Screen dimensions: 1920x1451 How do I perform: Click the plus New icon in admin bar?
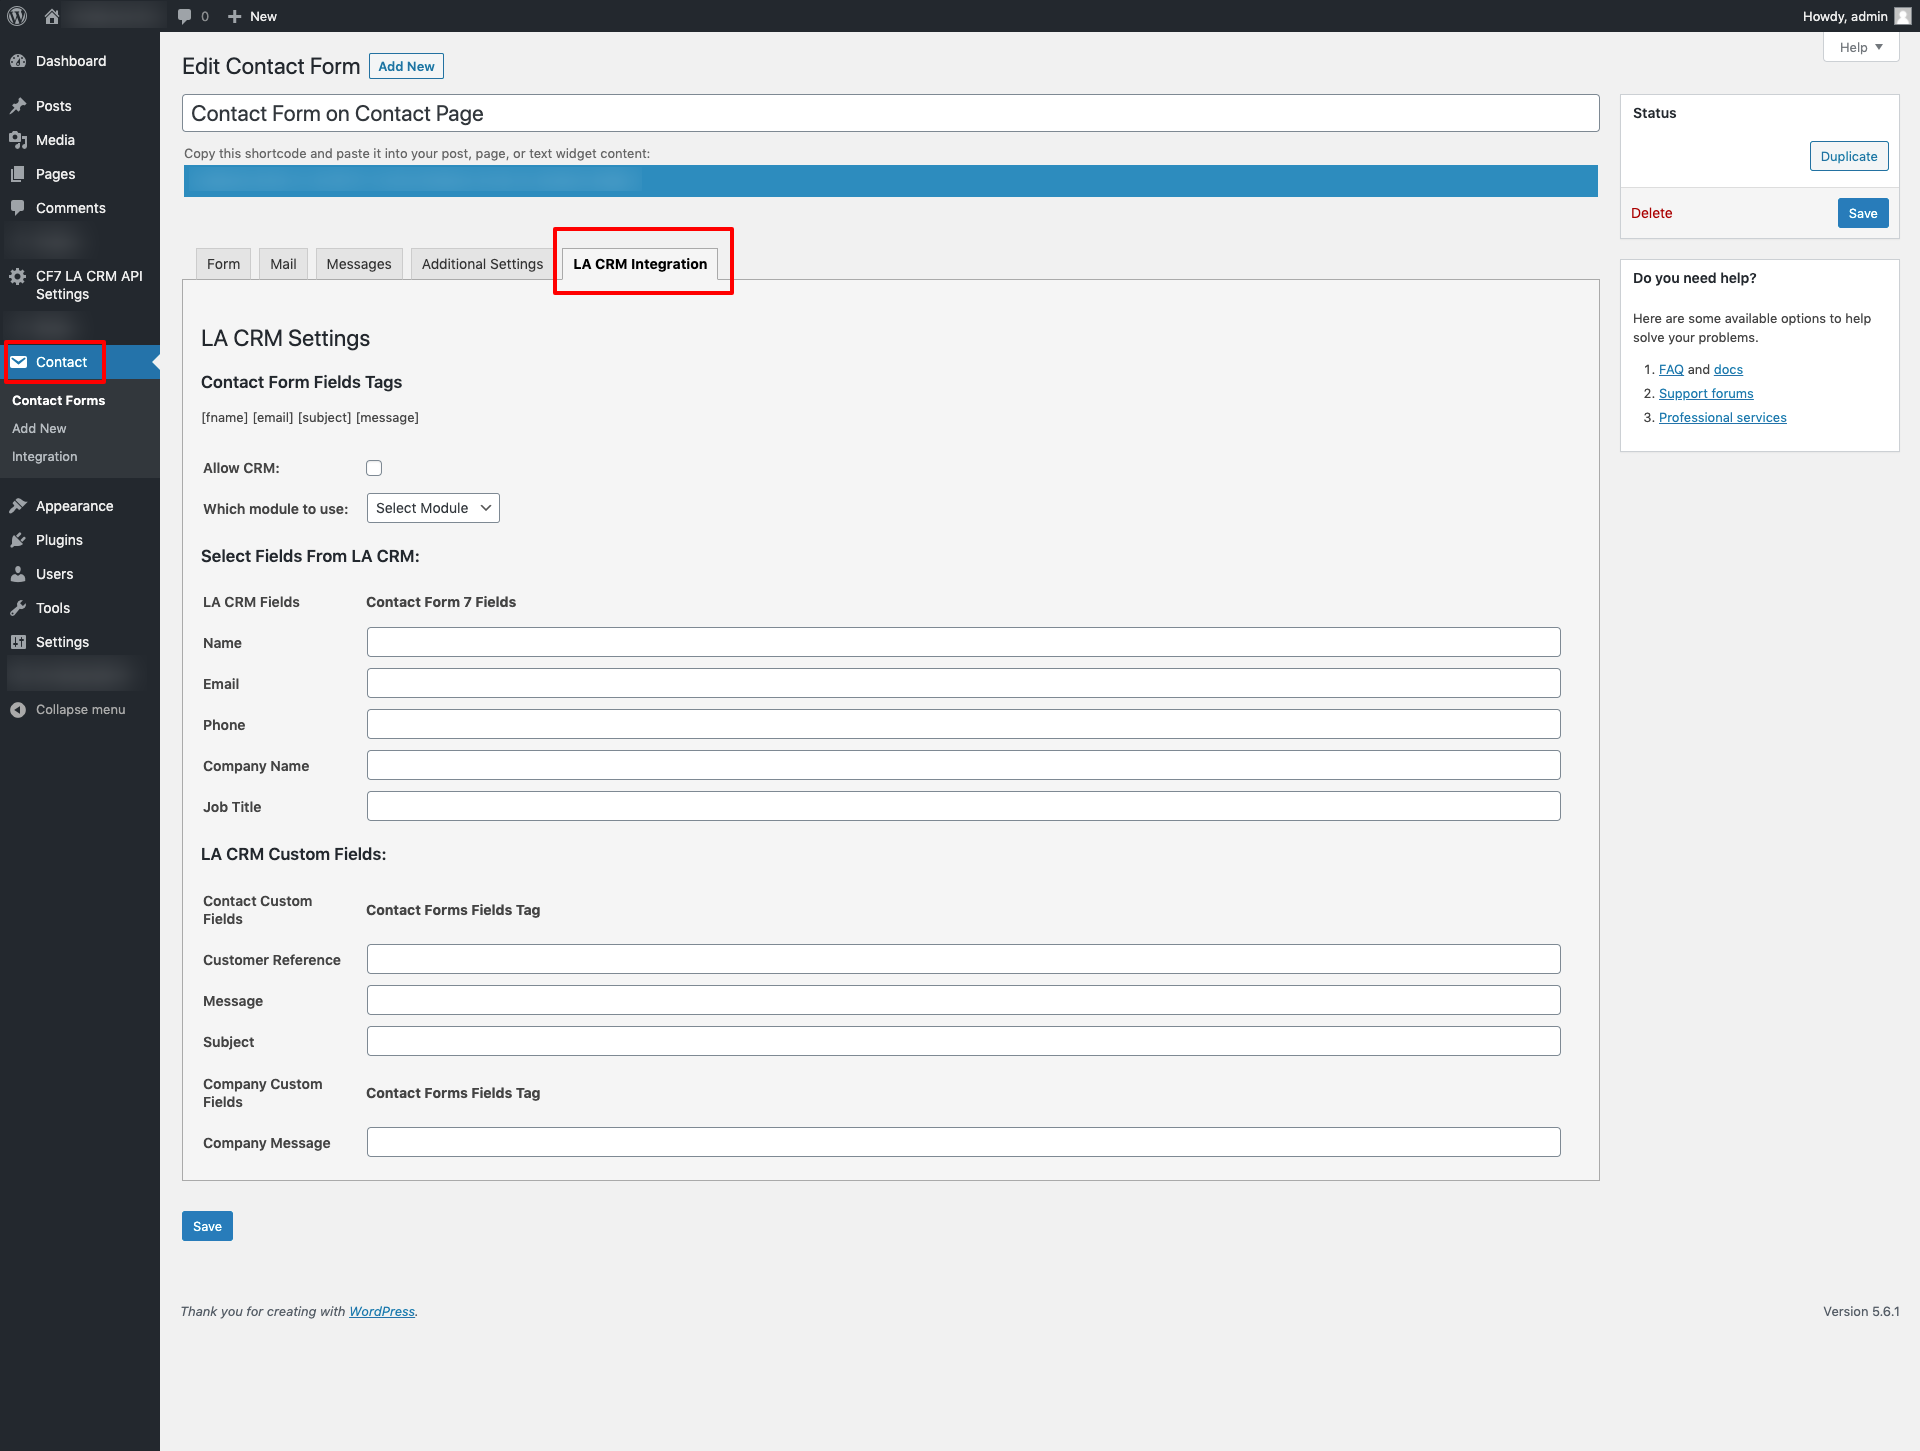pyautogui.click(x=235, y=16)
